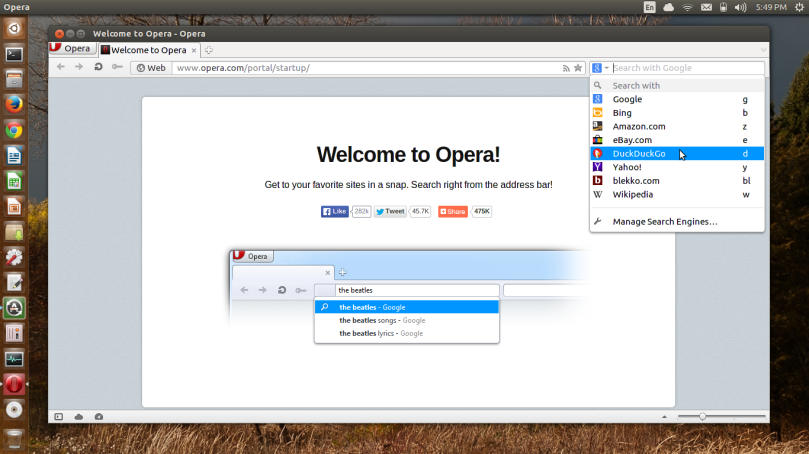Select Amazon.com search engine
This screenshot has height=454, width=809.
[677, 126]
